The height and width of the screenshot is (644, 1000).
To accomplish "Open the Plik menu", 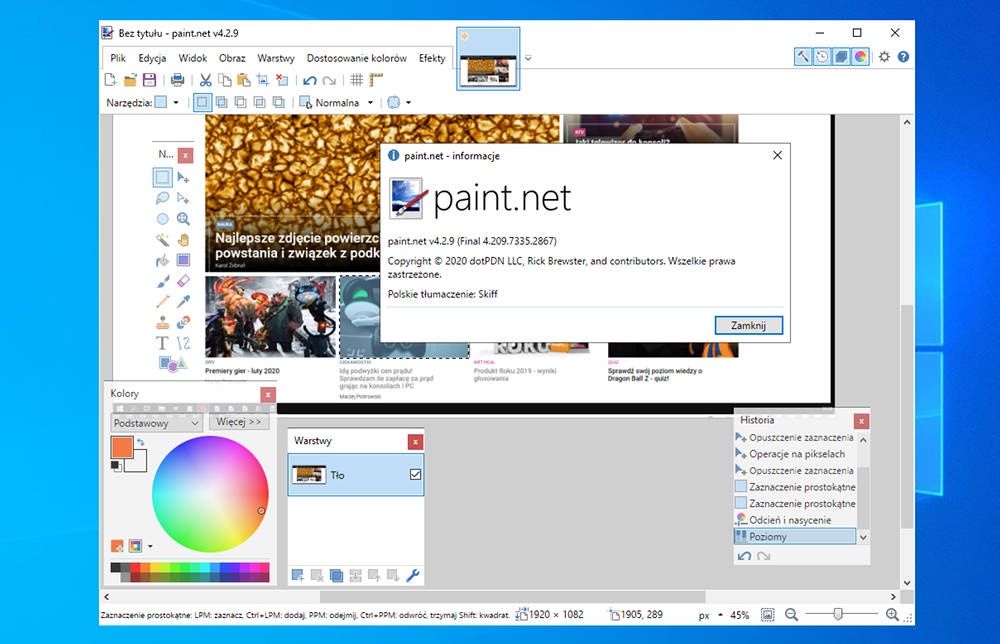I will [x=118, y=58].
